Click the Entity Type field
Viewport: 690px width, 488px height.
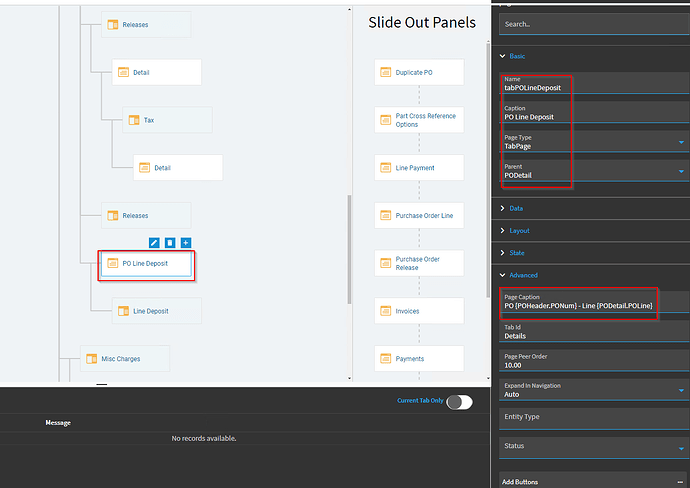point(594,418)
